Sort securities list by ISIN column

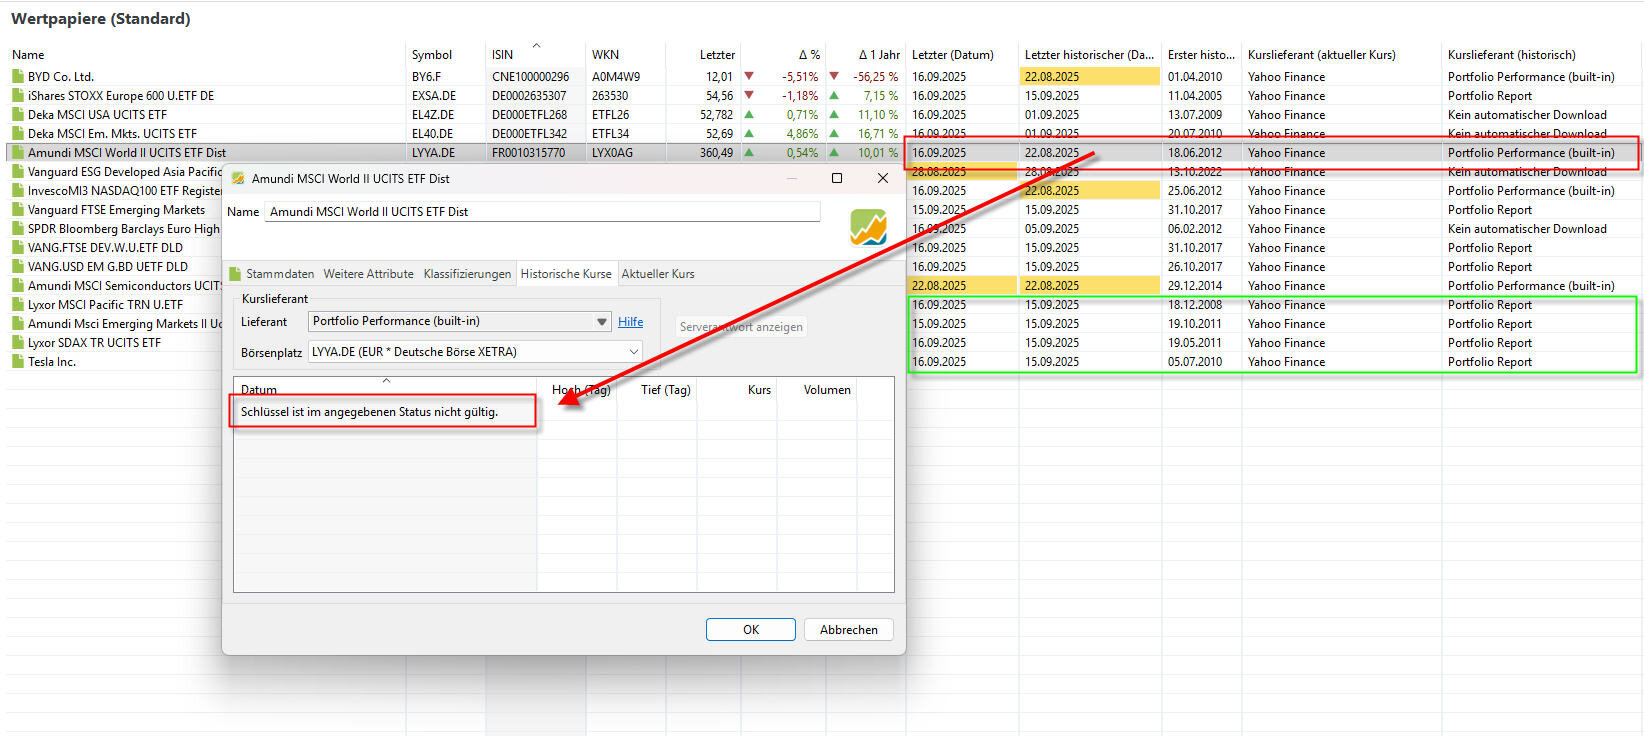(x=502, y=55)
